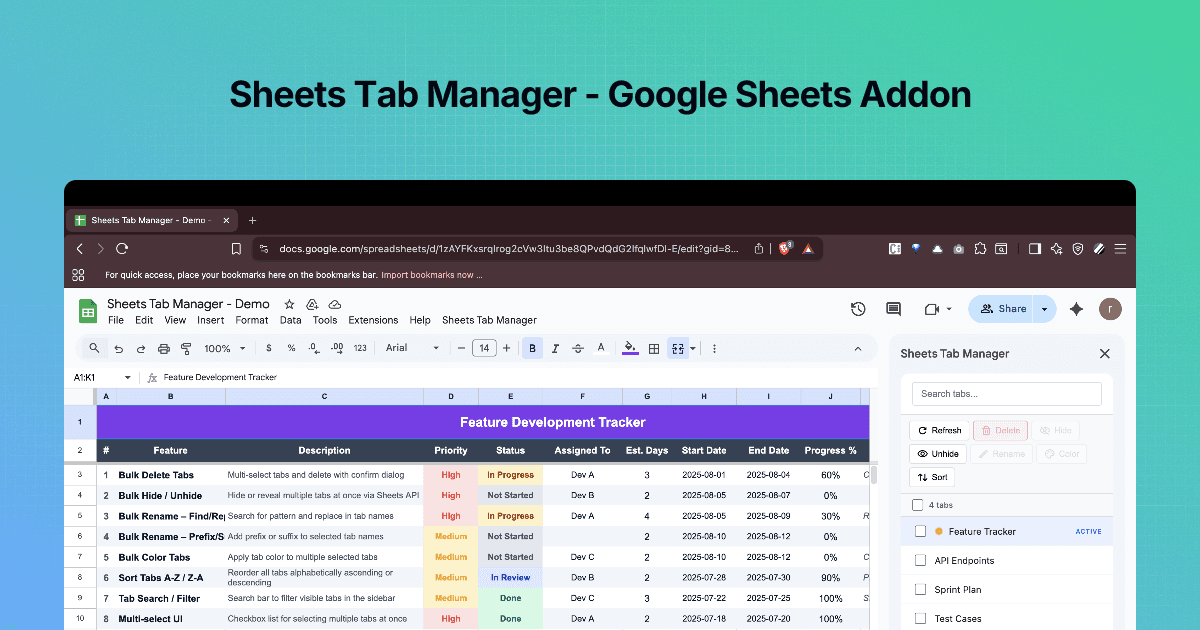The height and width of the screenshot is (630, 1200).
Task: Open version history clock icon
Action: 858,309
